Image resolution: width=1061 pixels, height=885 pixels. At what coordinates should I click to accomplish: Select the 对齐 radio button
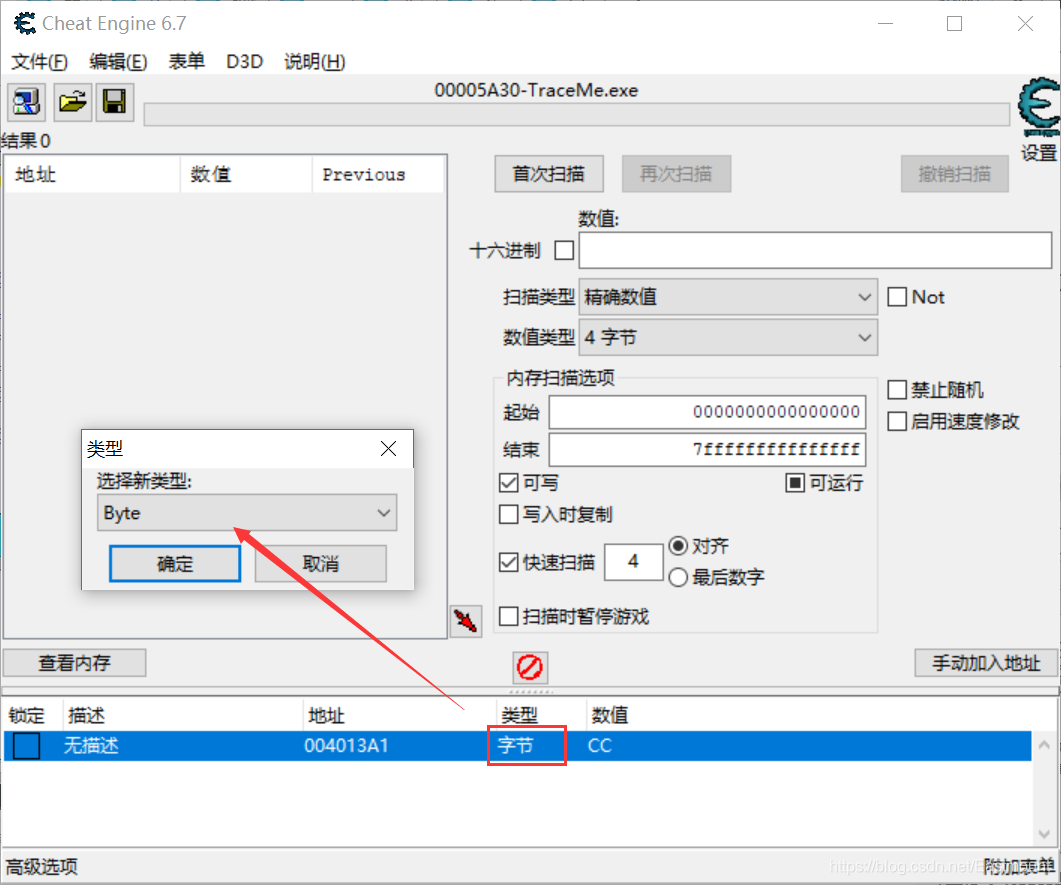coord(678,545)
